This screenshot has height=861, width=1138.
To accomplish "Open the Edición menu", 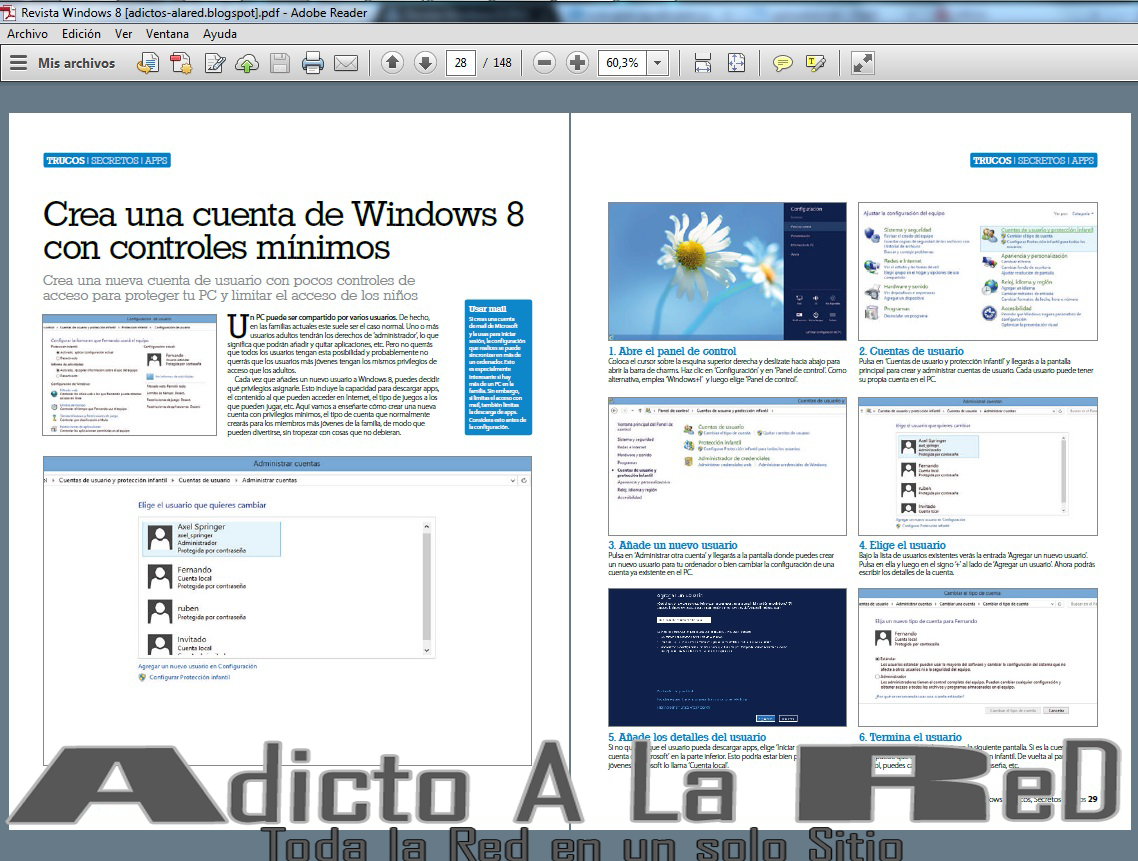I will click(81, 33).
